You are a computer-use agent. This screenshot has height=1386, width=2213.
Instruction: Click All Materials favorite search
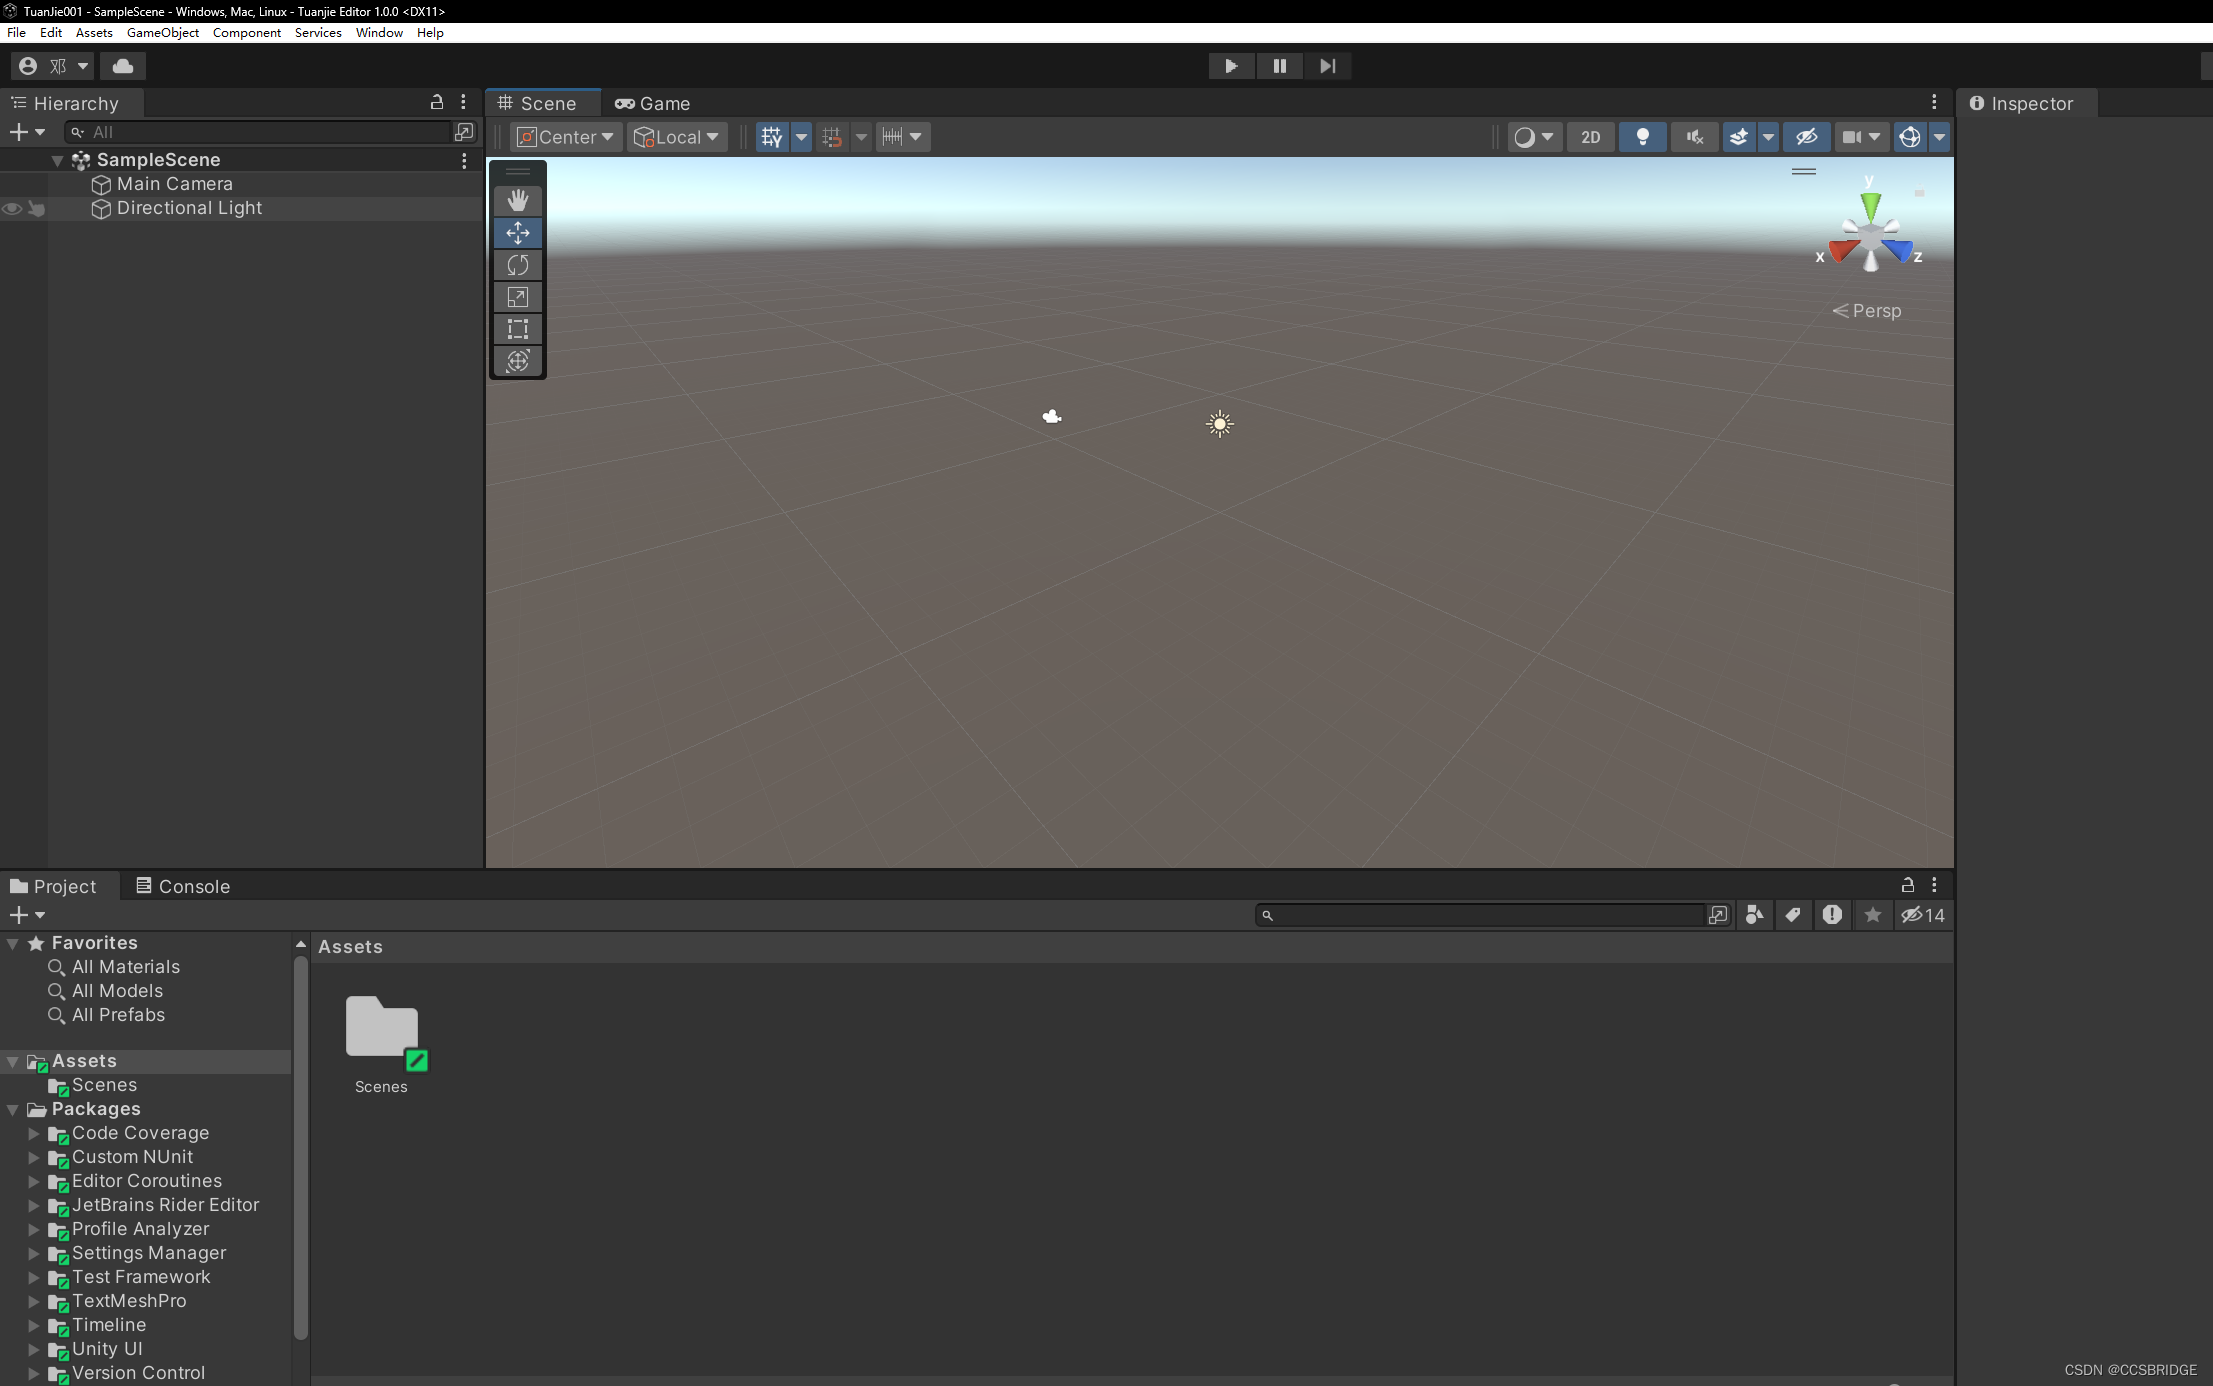pyautogui.click(x=125, y=967)
